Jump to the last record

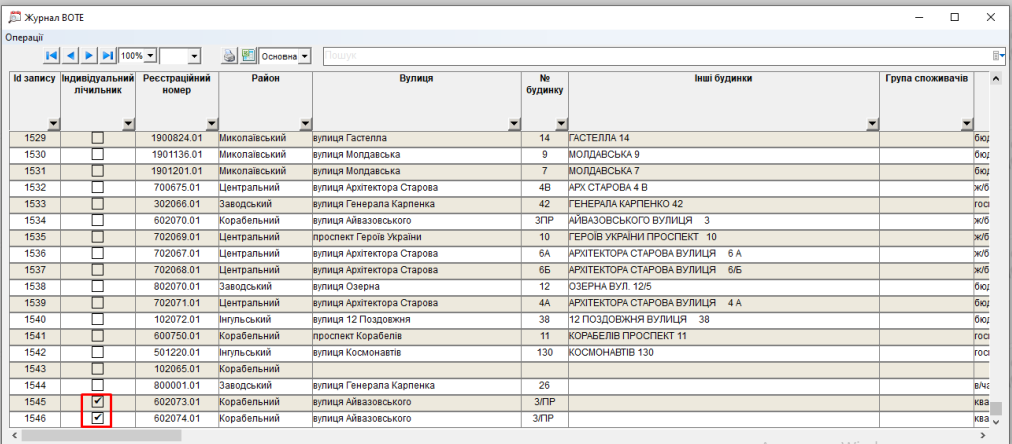[x=107, y=56]
